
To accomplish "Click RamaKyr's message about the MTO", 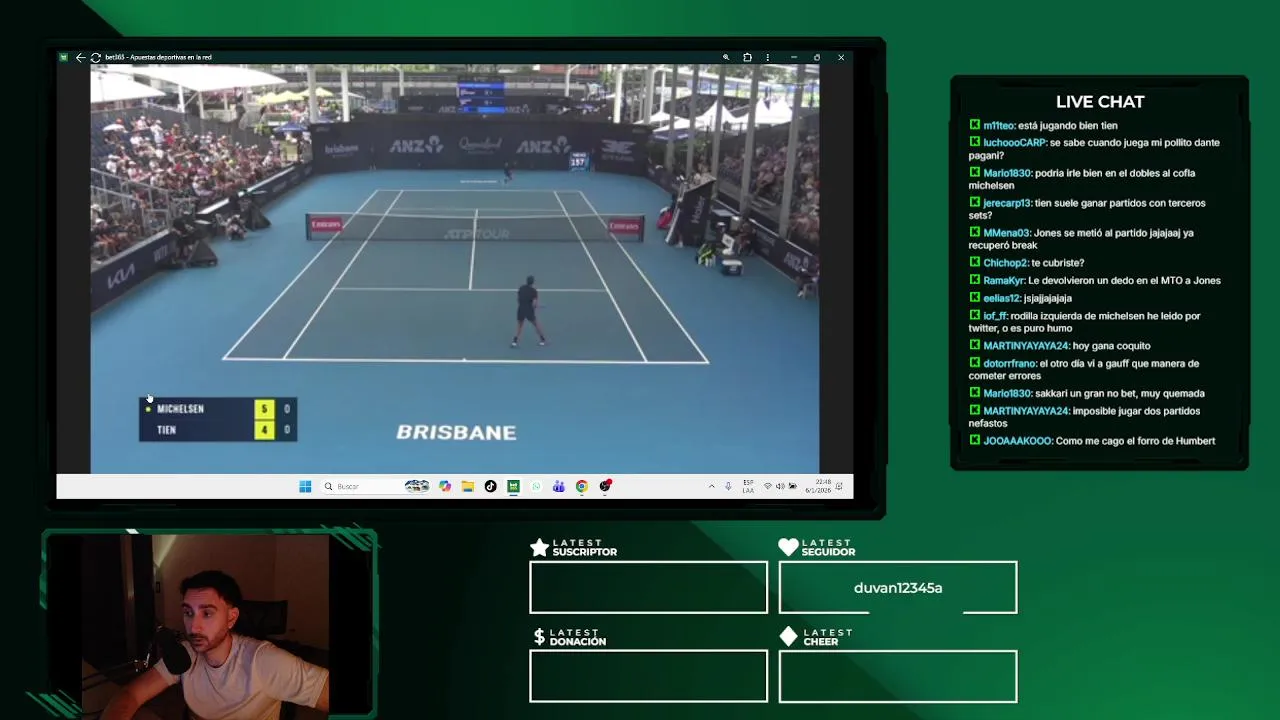I will (1095, 281).
